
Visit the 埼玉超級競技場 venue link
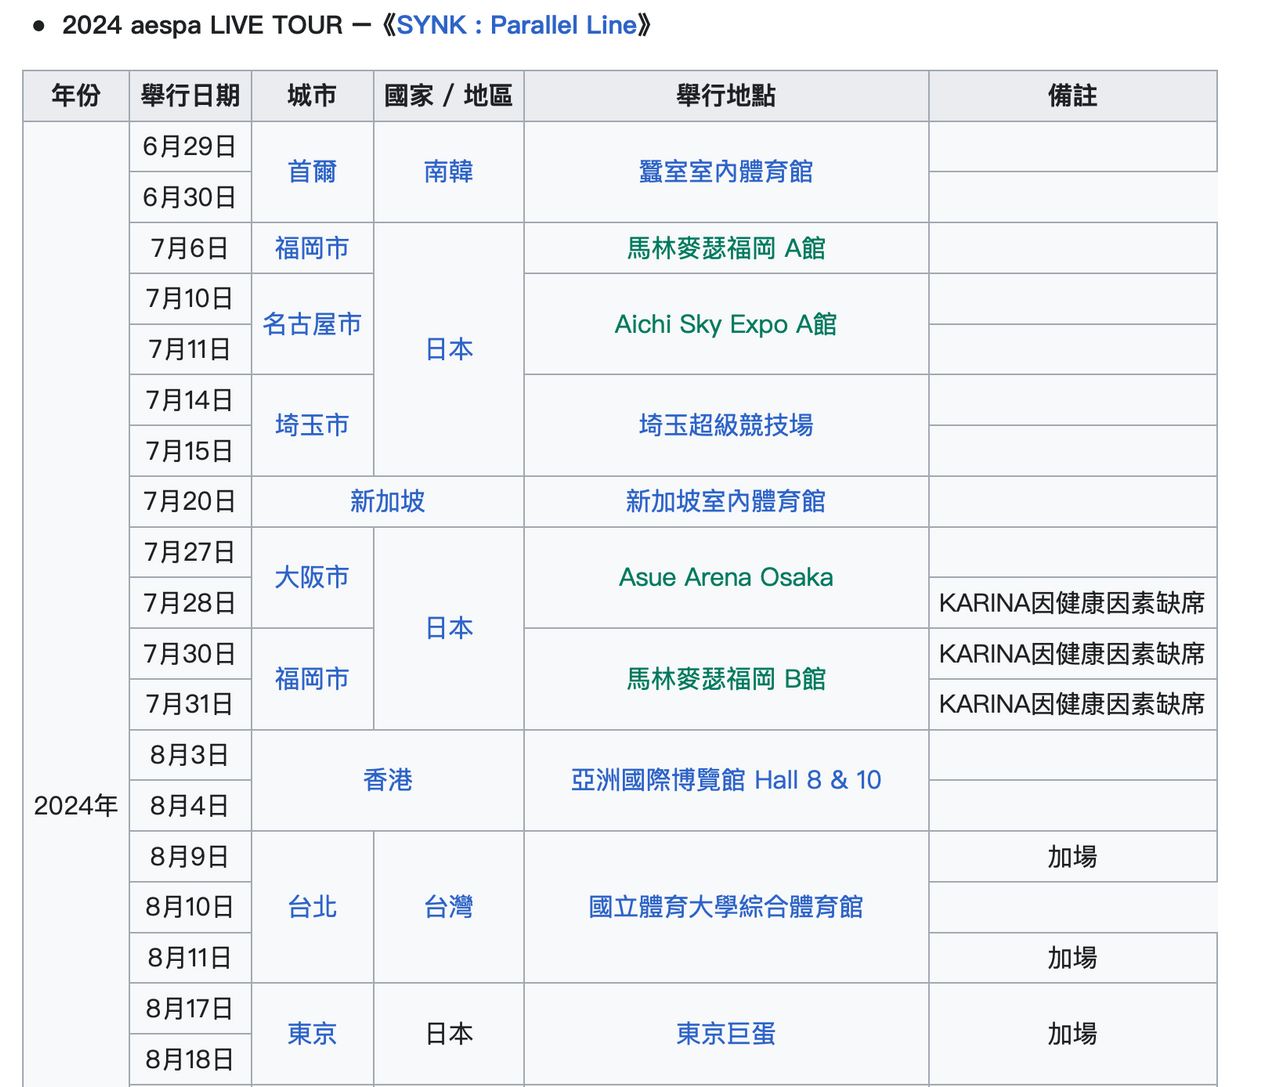pyautogui.click(x=725, y=425)
